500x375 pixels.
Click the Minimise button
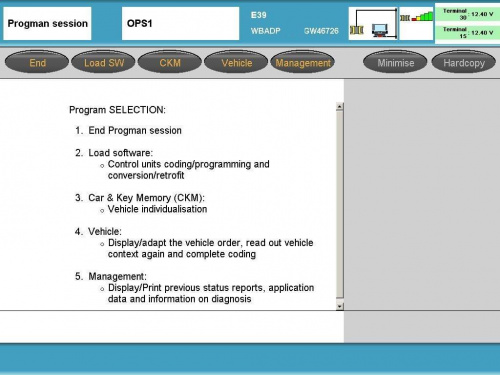[x=395, y=62]
